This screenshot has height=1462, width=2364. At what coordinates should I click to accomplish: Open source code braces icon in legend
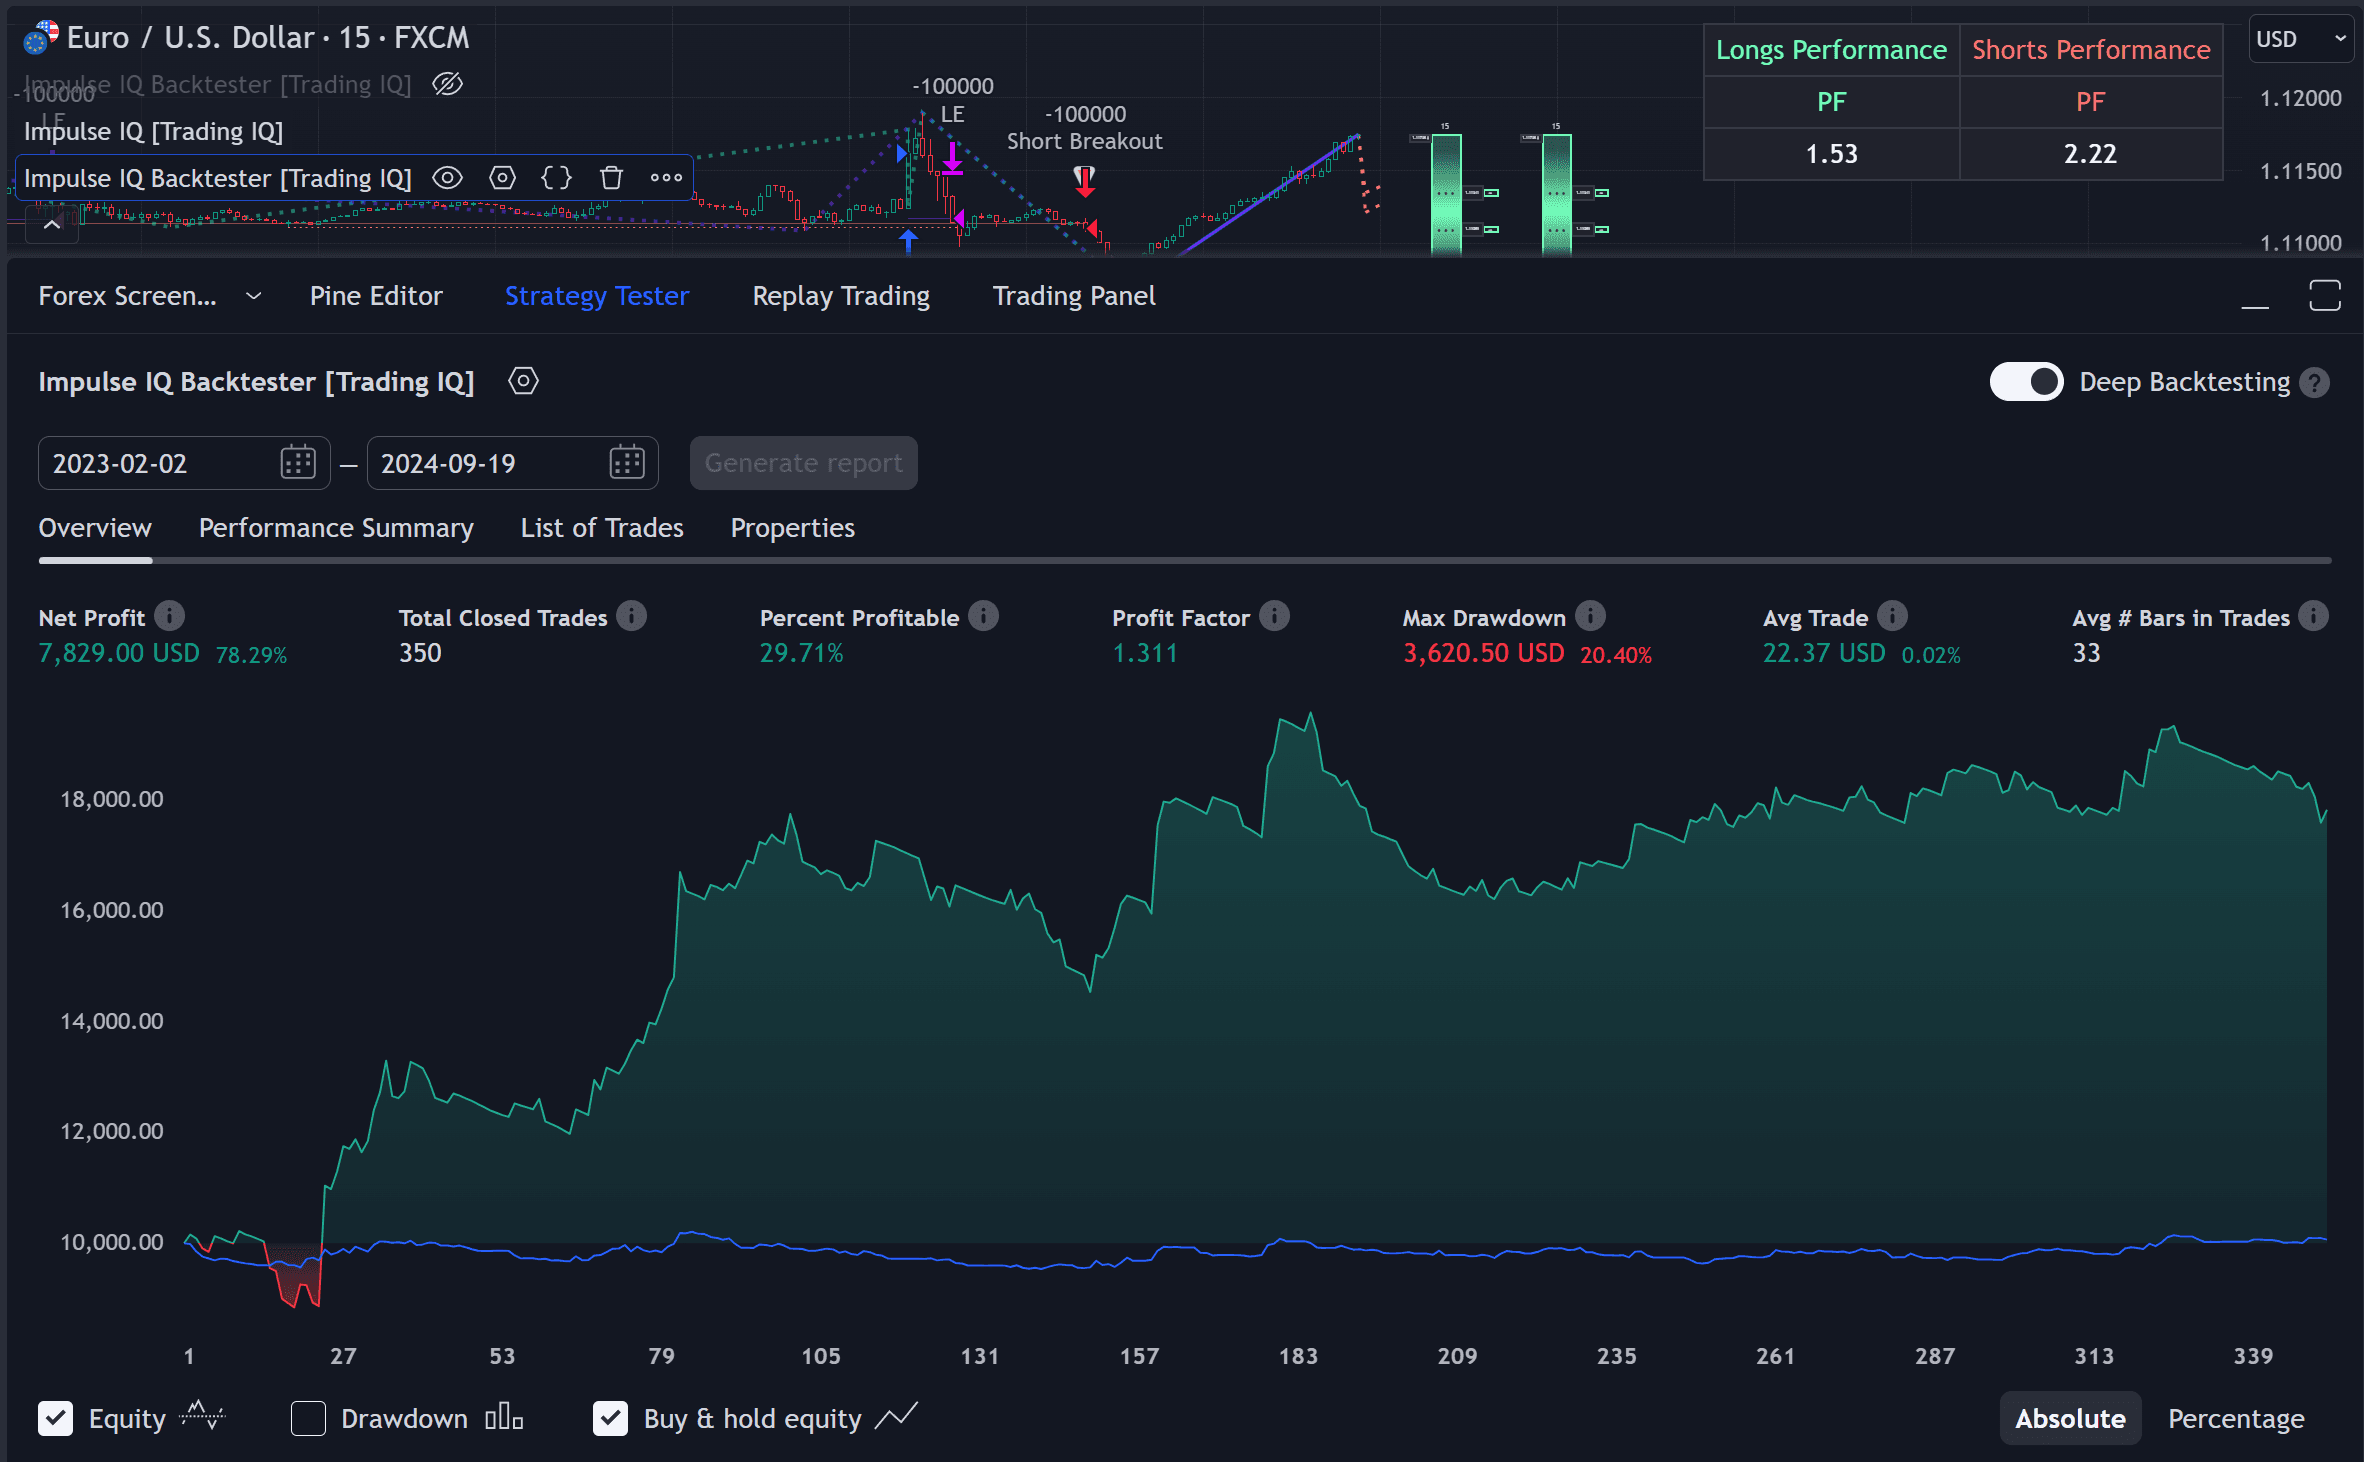click(556, 178)
